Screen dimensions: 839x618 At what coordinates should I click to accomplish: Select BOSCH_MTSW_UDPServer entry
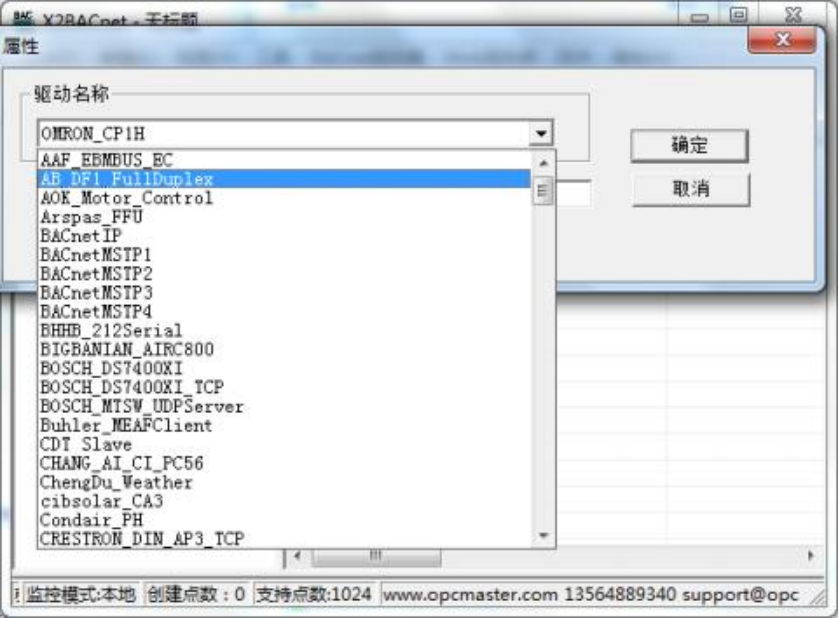(284, 406)
